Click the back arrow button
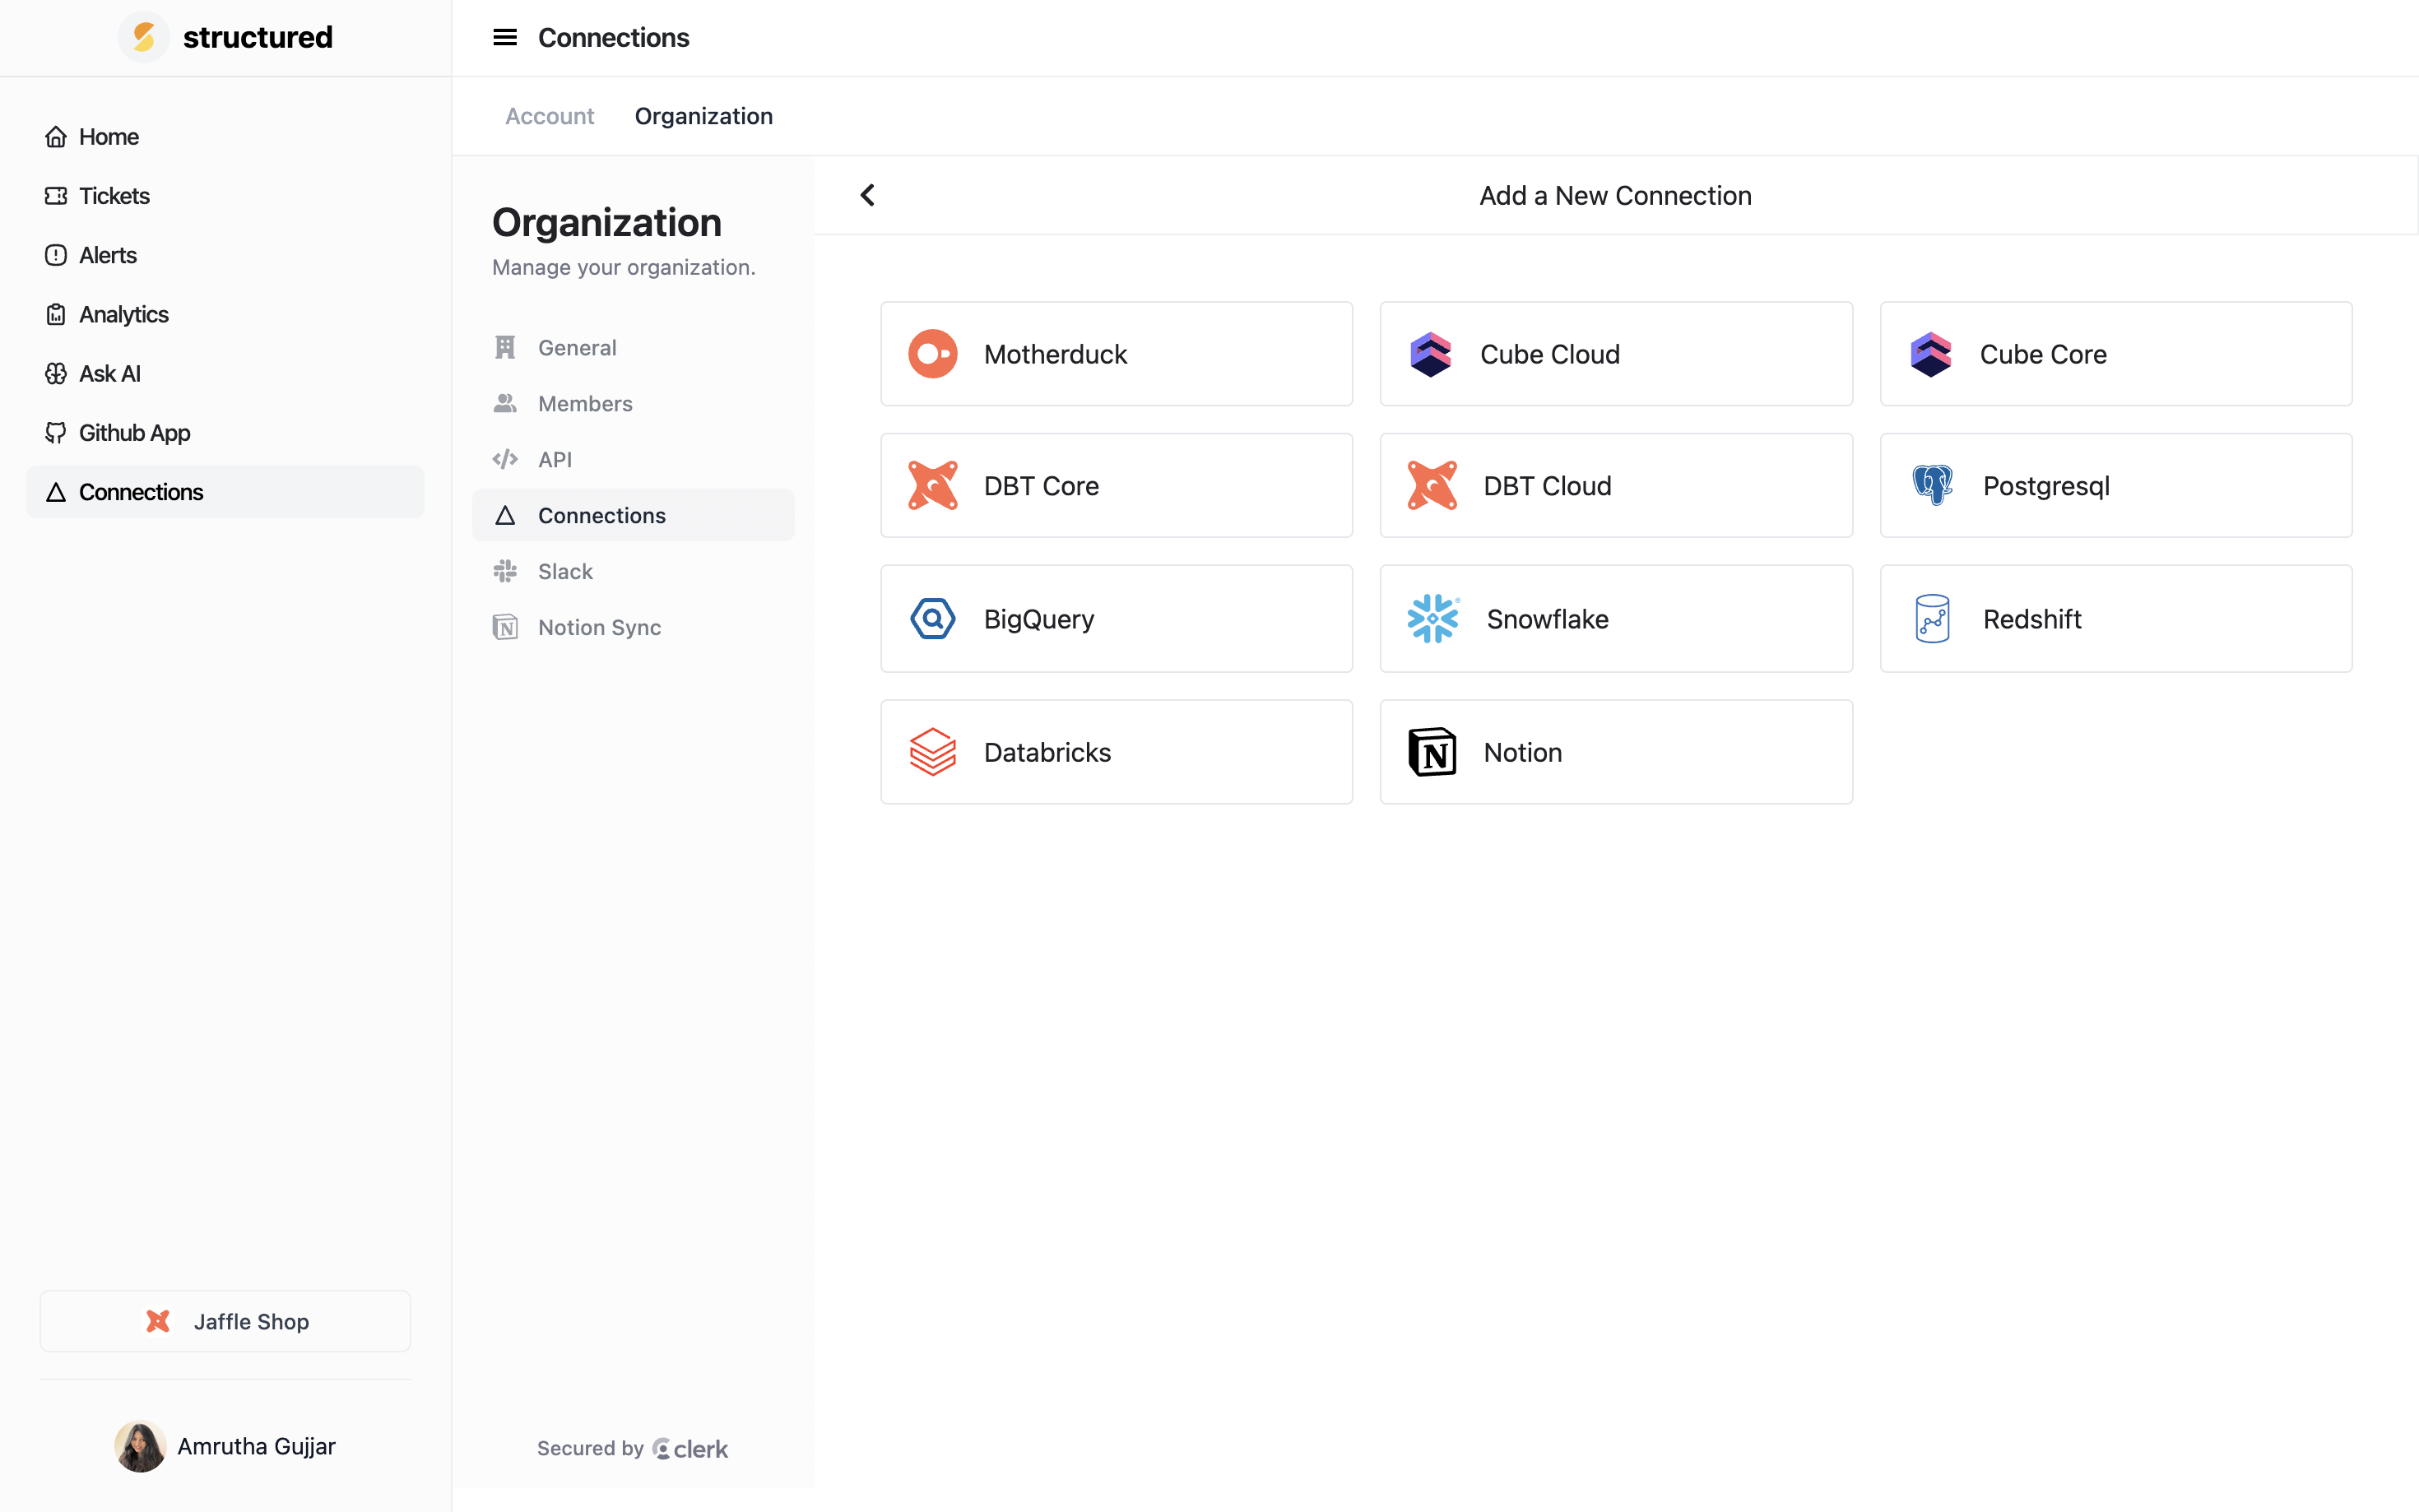This screenshot has height=1512, width=2419. pos(867,195)
